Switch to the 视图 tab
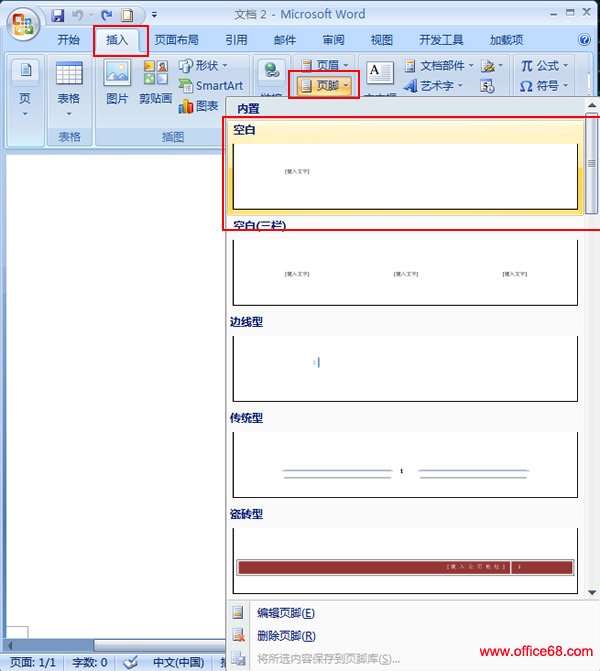Screen dimensions: 600x671 click(x=381, y=40)
